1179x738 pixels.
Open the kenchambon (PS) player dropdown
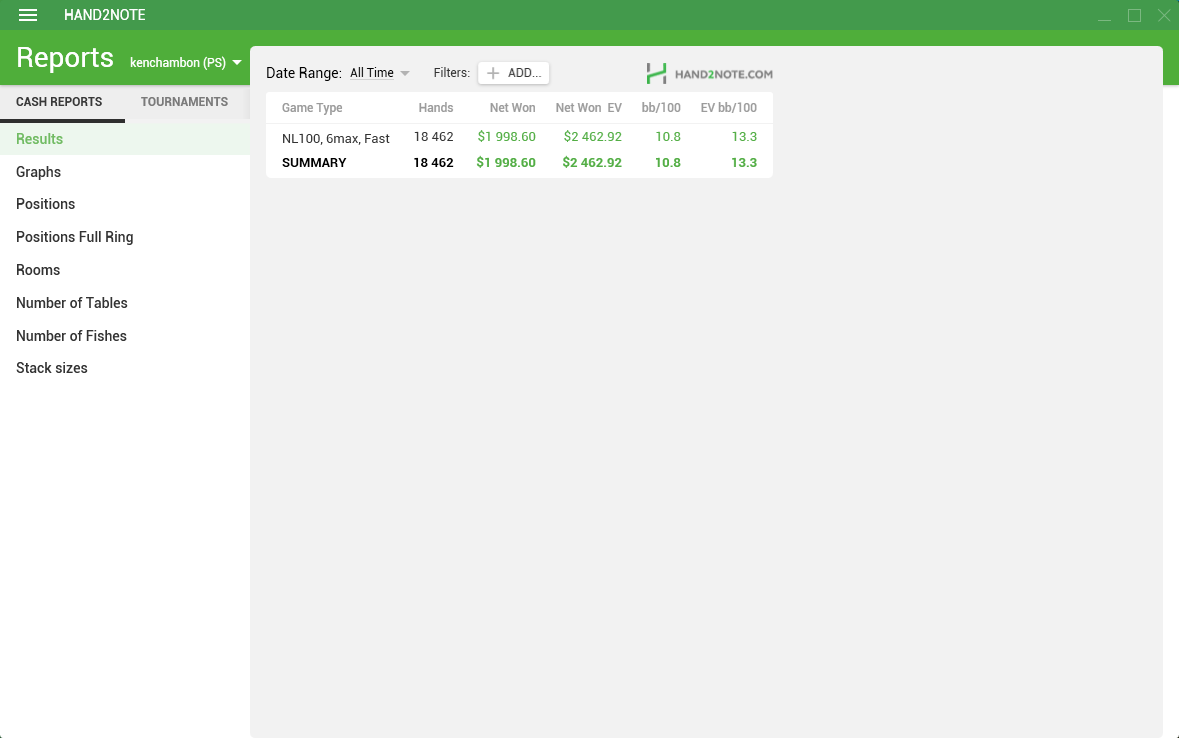[x=185, y=62]
